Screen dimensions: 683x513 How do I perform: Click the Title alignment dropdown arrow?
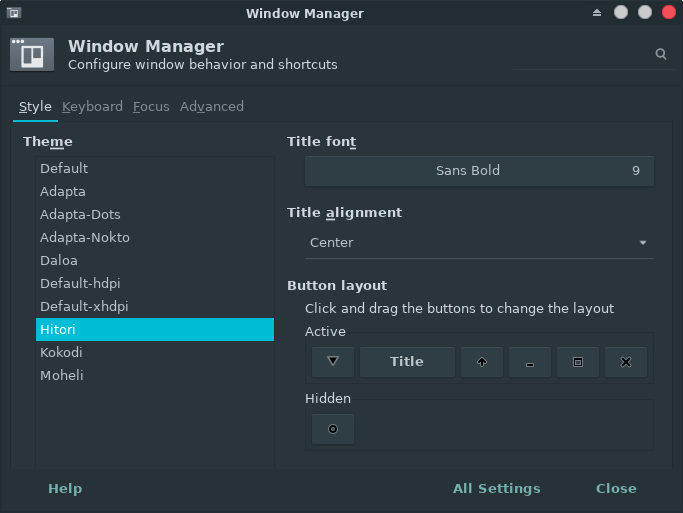[x=643, y=243]
